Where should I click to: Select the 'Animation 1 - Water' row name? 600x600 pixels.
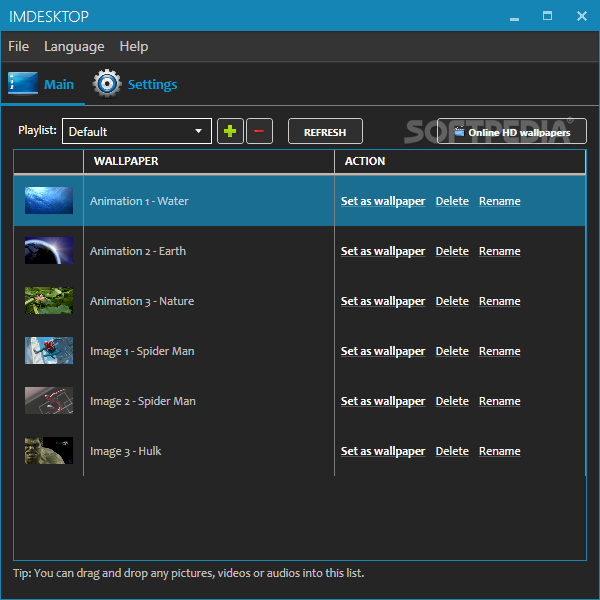[x=139, y=201]
